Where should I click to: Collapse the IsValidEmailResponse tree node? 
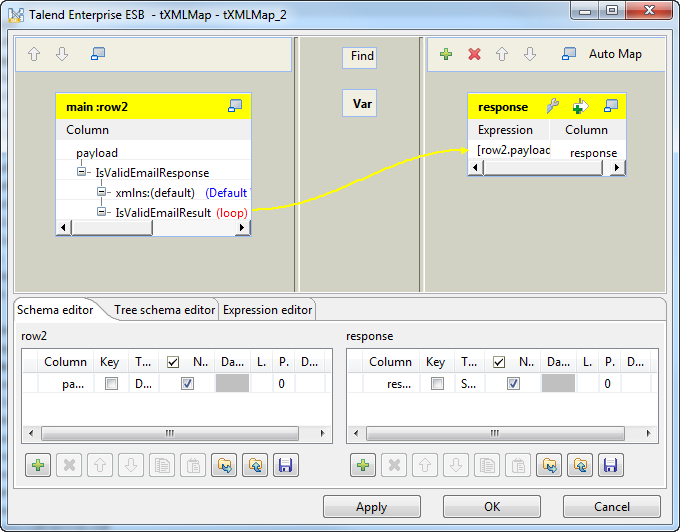[x=83, y=173]
